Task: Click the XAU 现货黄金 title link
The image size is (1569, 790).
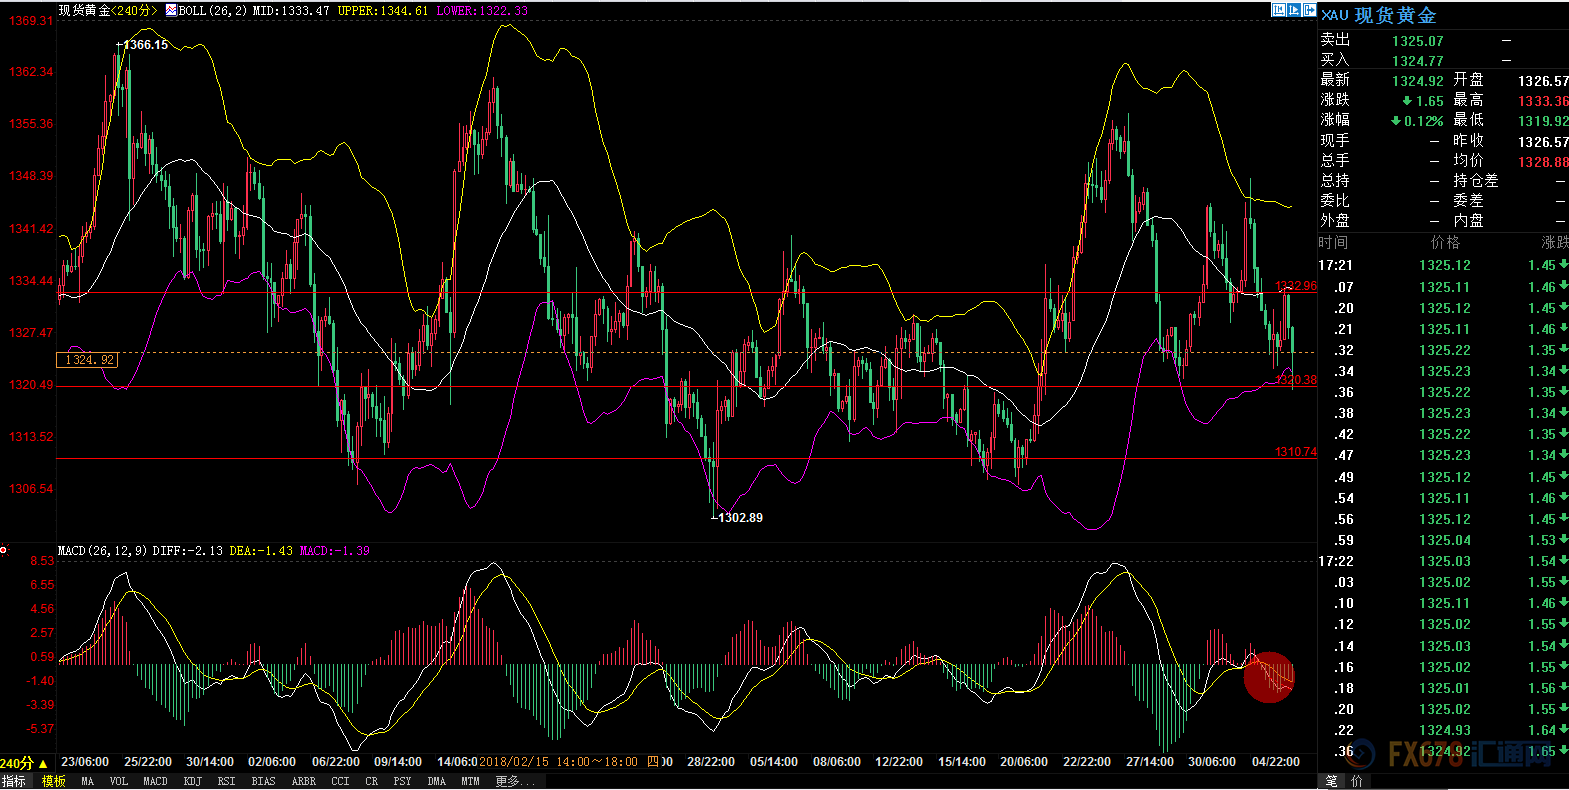Action: coord(1379,15)
